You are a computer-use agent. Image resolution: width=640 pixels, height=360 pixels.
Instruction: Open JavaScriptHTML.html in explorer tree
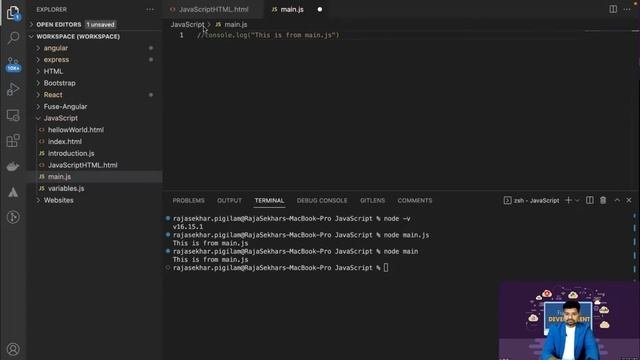click(82, 165)
